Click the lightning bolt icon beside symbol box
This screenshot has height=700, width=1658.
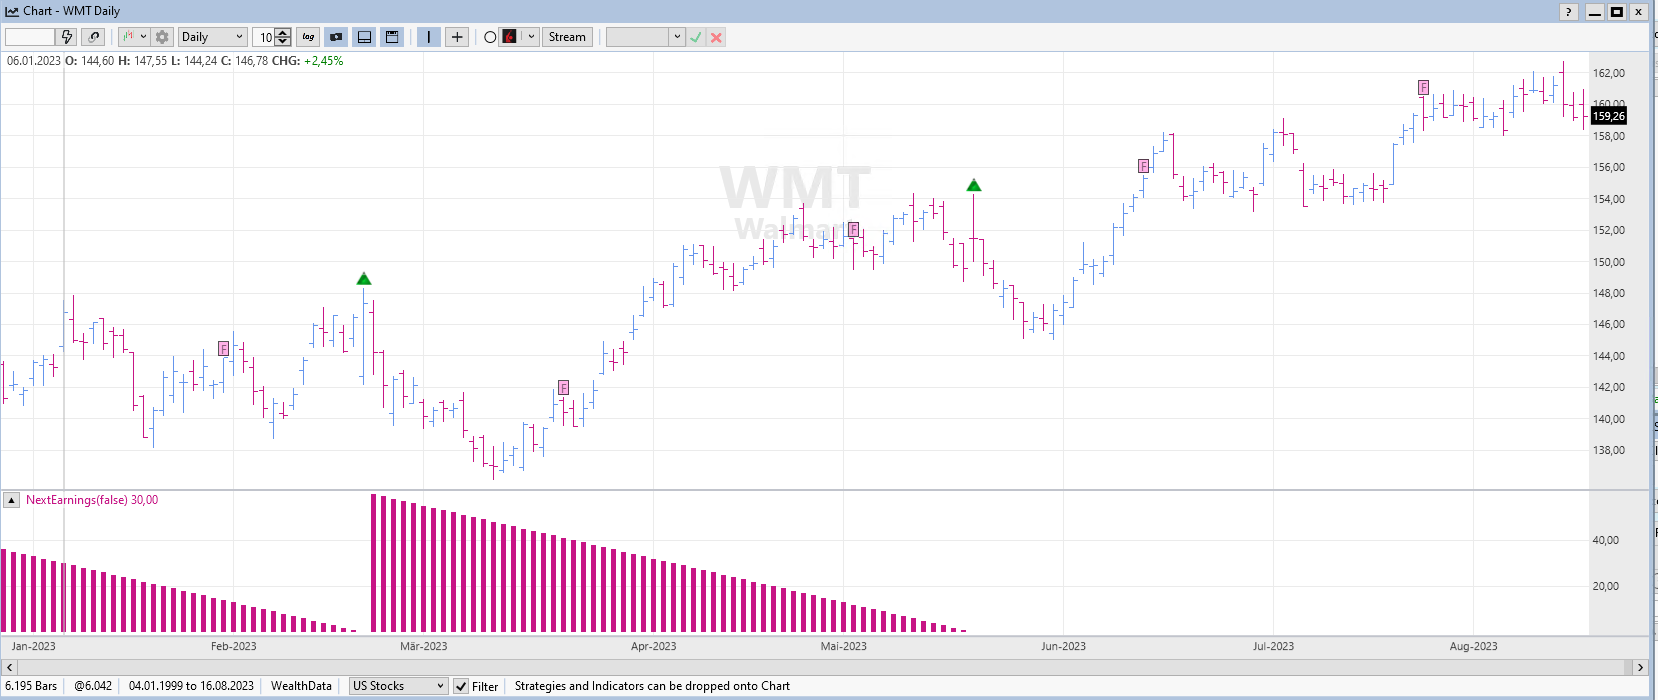pyautogui.click(x=67, y=37)
